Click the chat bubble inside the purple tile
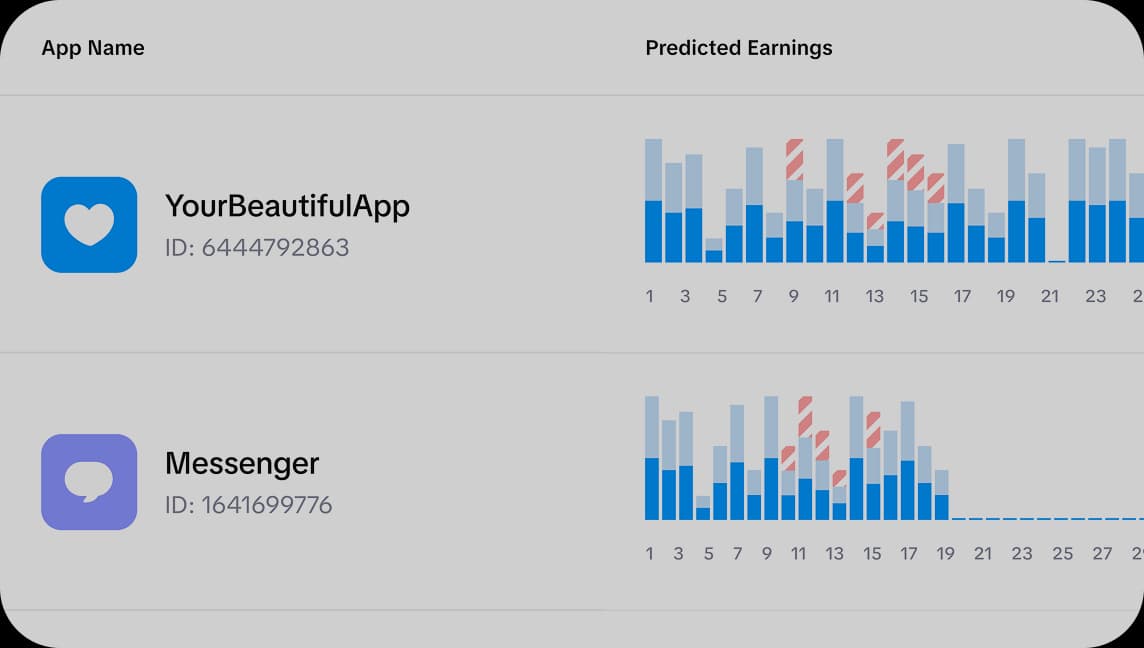 (x=88, y=481)
